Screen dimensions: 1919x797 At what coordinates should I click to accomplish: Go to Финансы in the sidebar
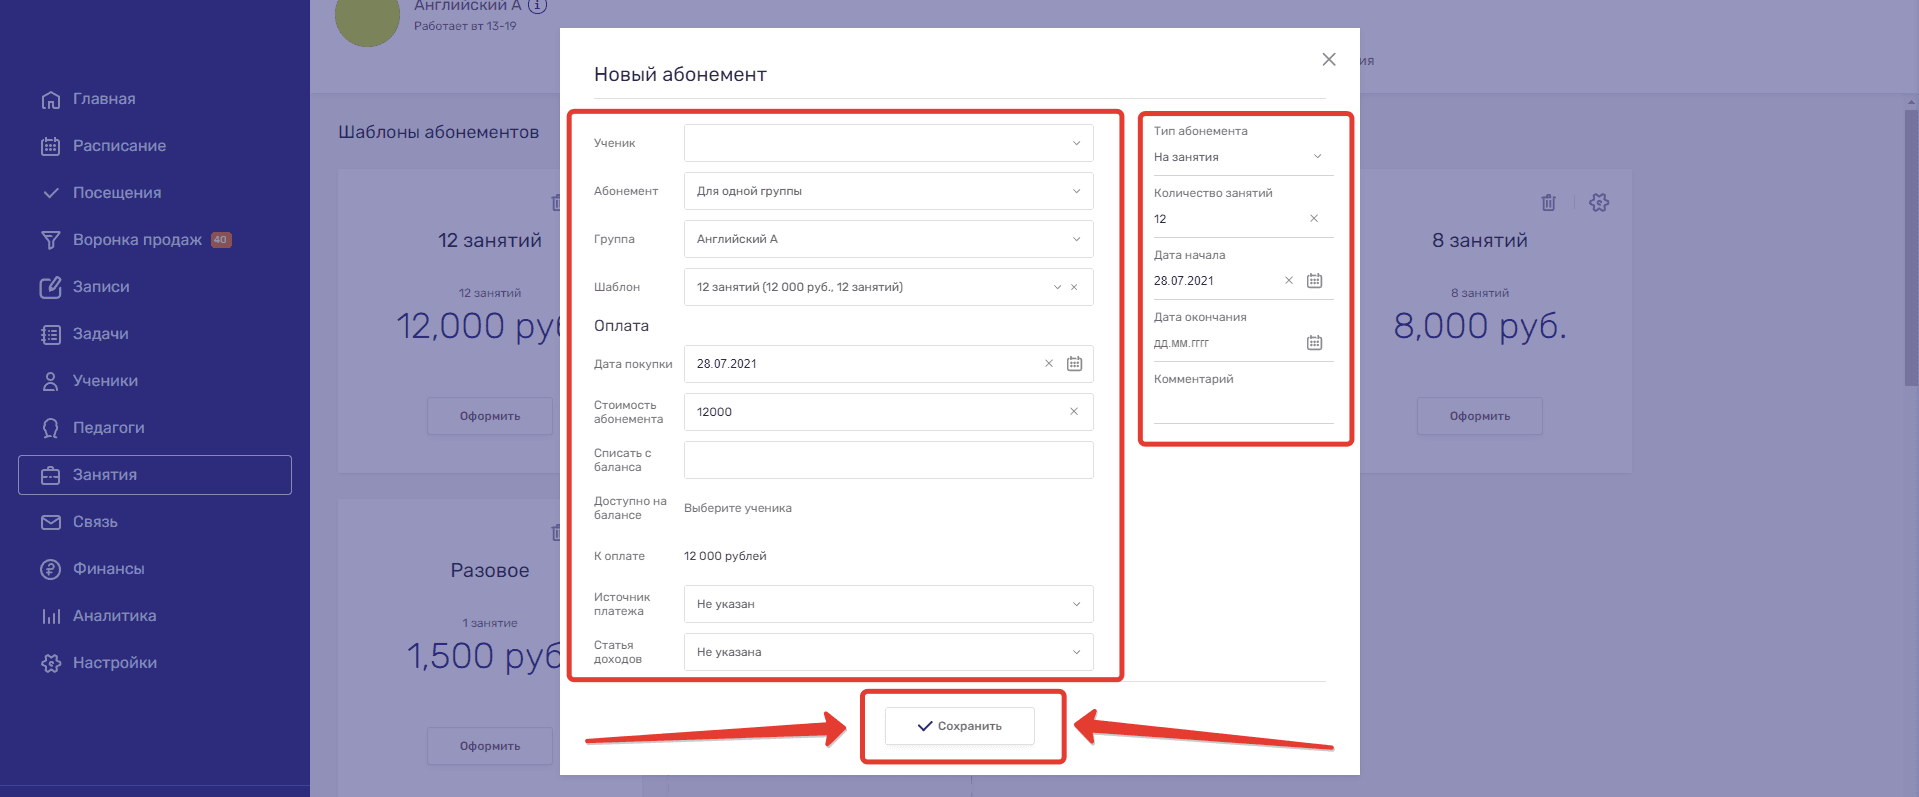[108, 569]
